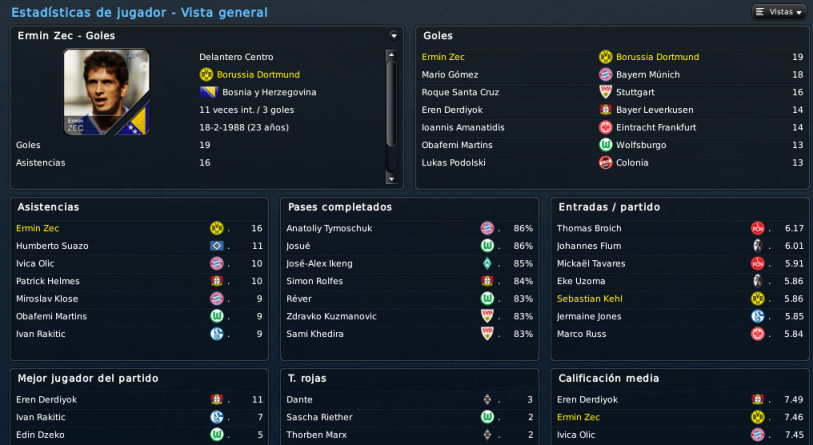This screenshot has width=813, height=445.
Task: Click the Borussia Dortmund link in the profile
Action: pos(258,75)
